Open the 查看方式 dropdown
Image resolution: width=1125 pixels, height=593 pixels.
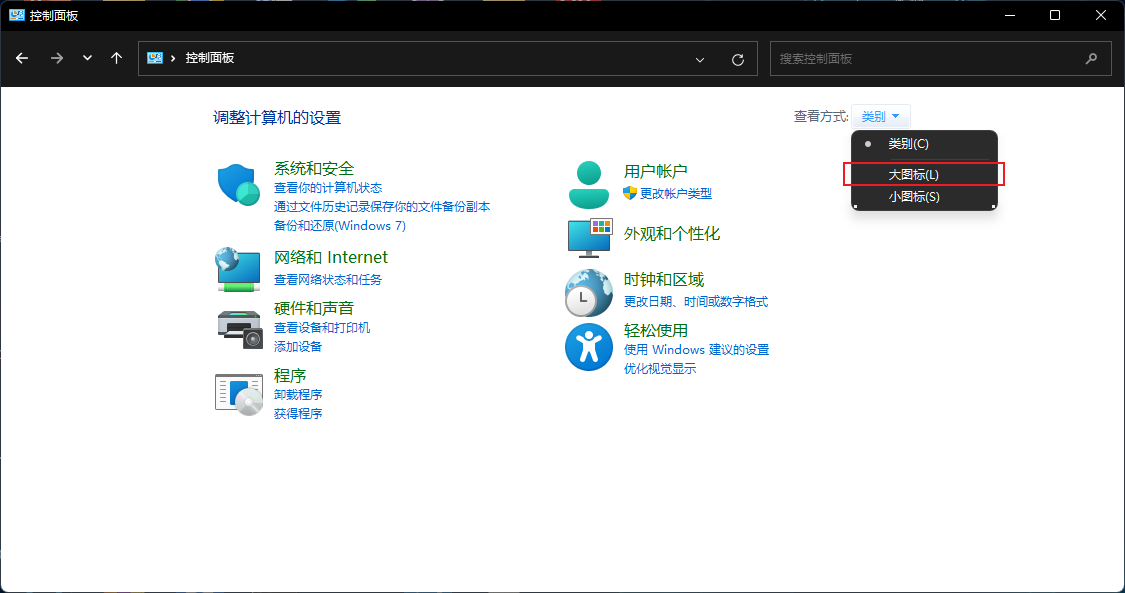click(879, 116)
